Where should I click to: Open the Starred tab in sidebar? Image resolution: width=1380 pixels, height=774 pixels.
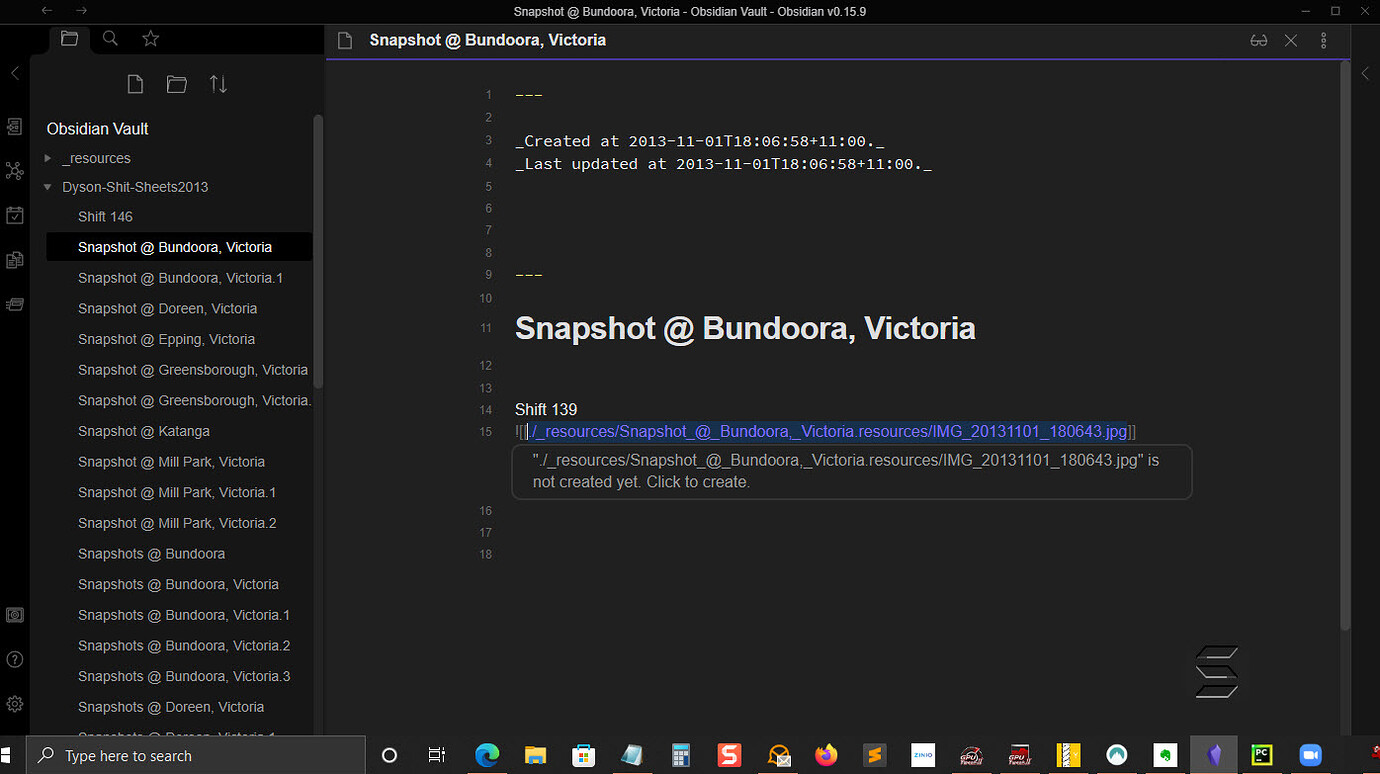151,39
